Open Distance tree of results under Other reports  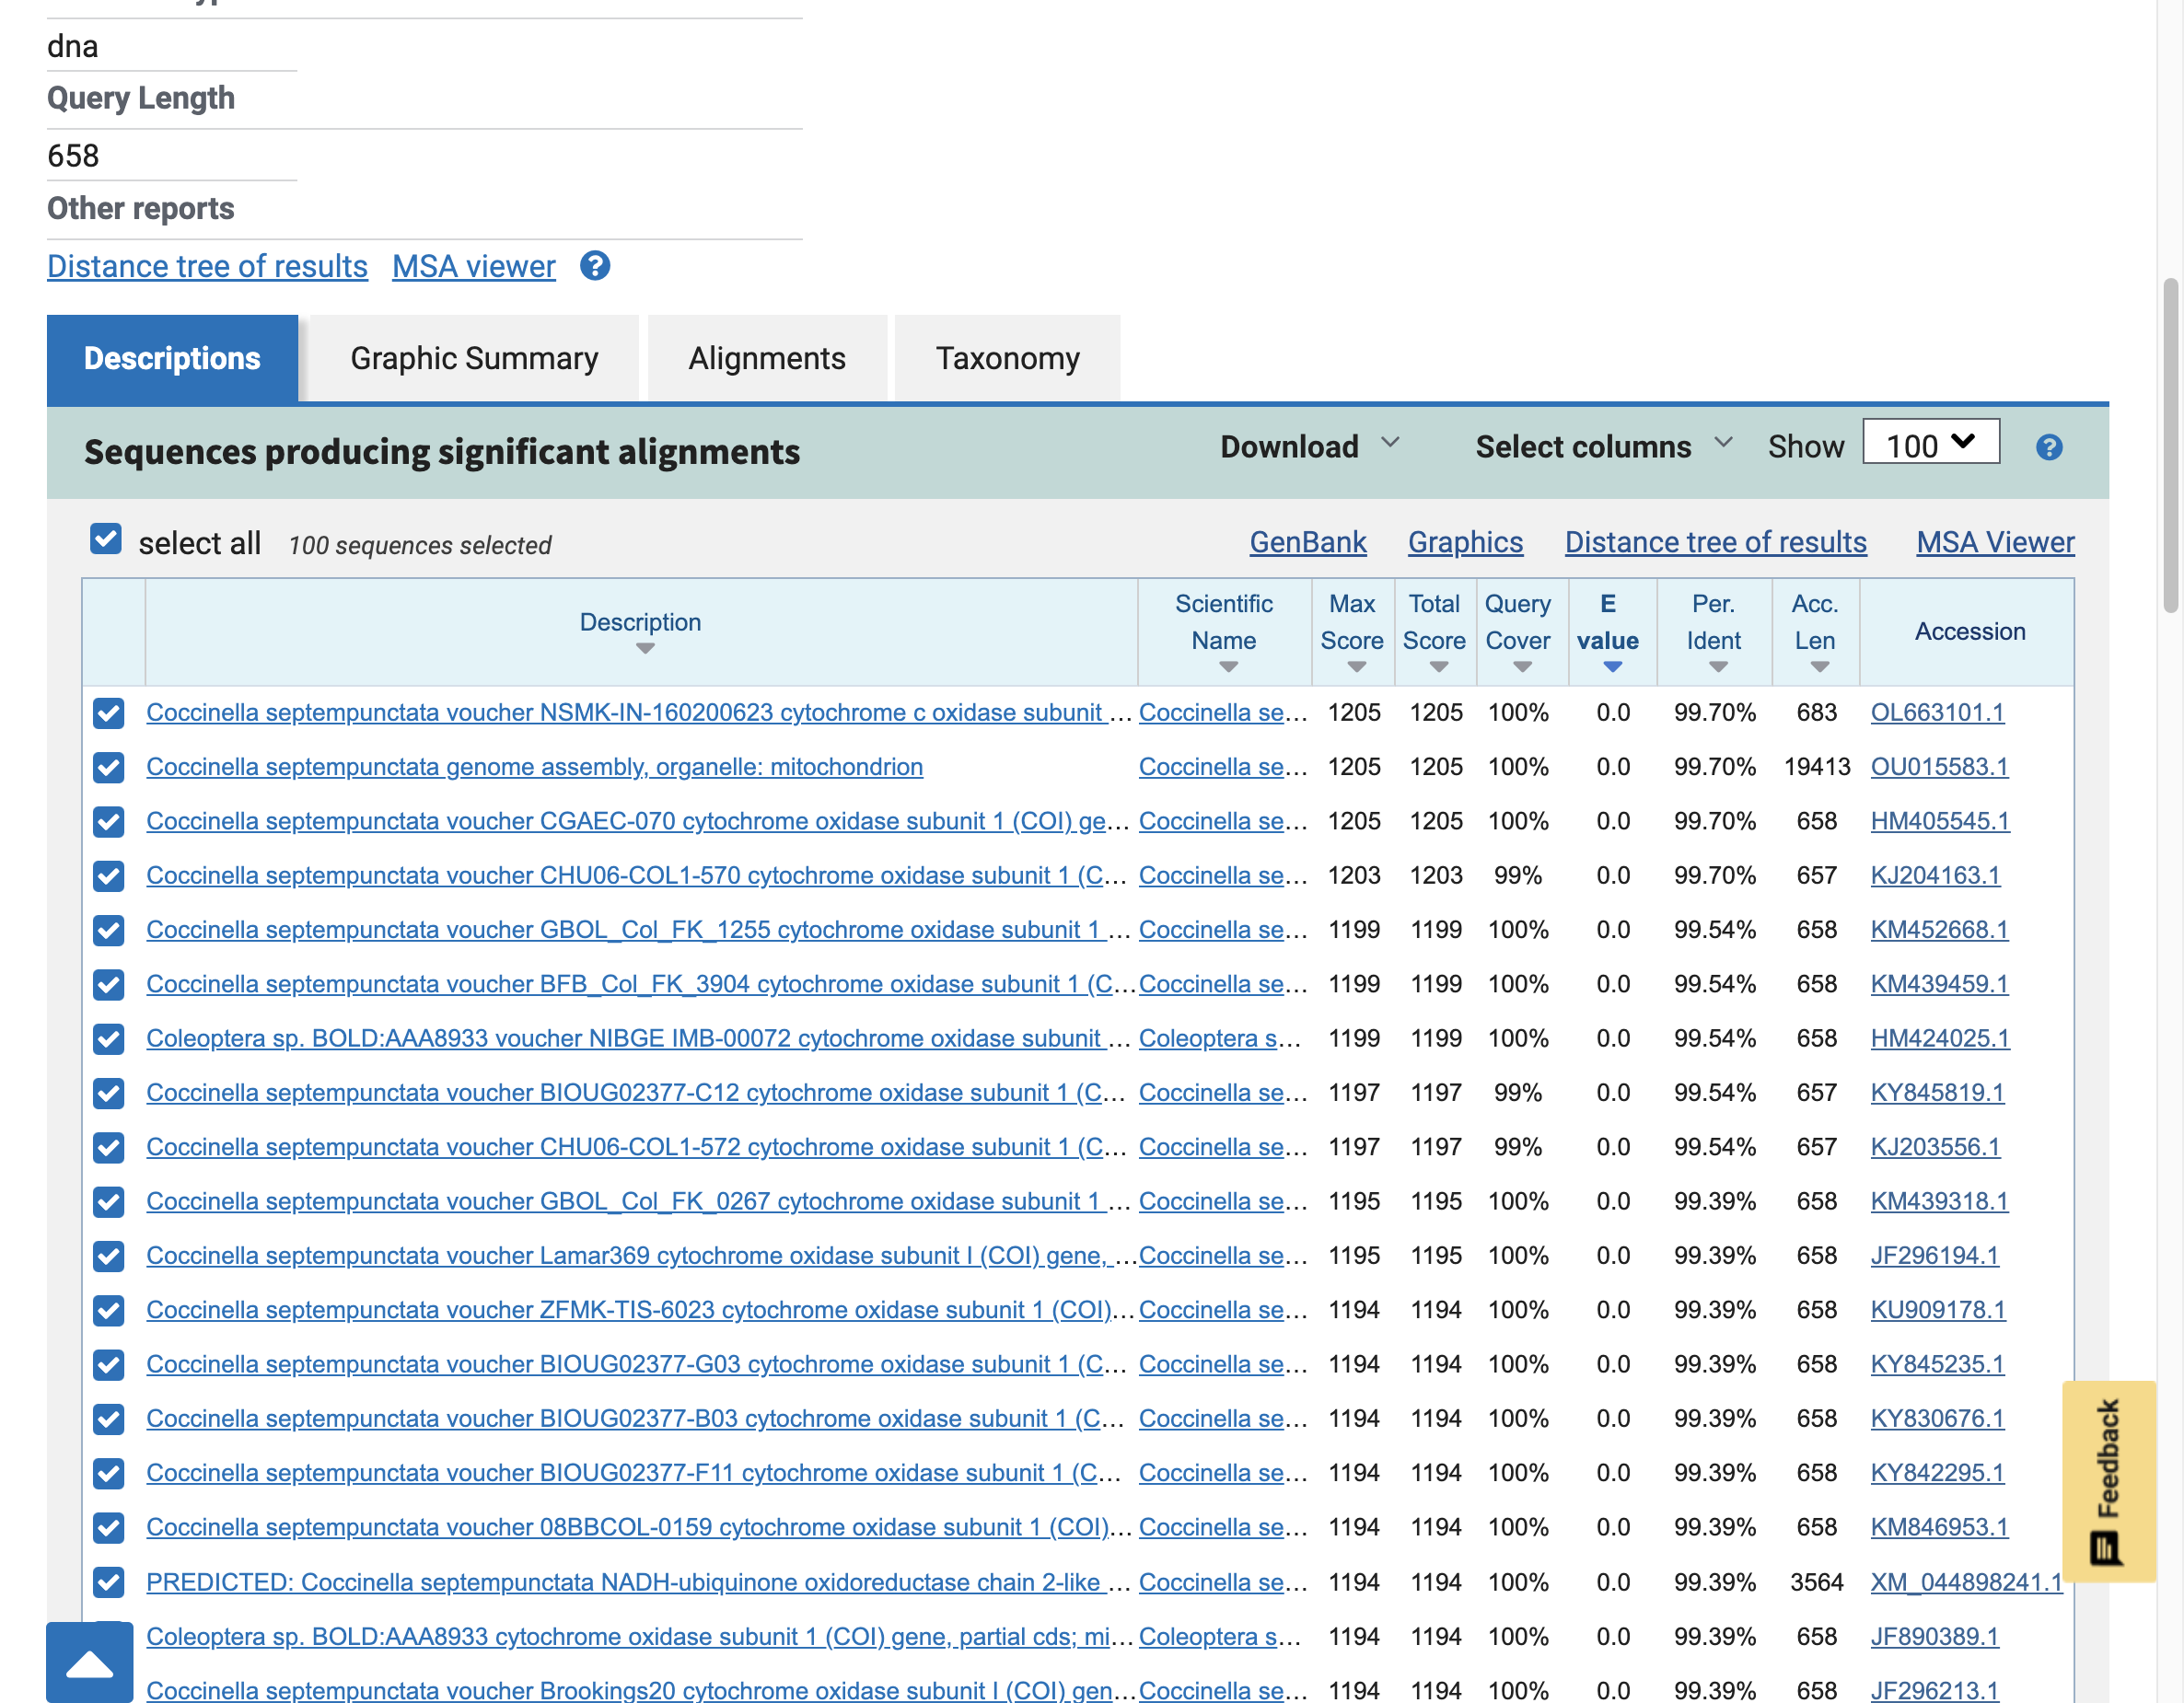click(x=207, y=266)
